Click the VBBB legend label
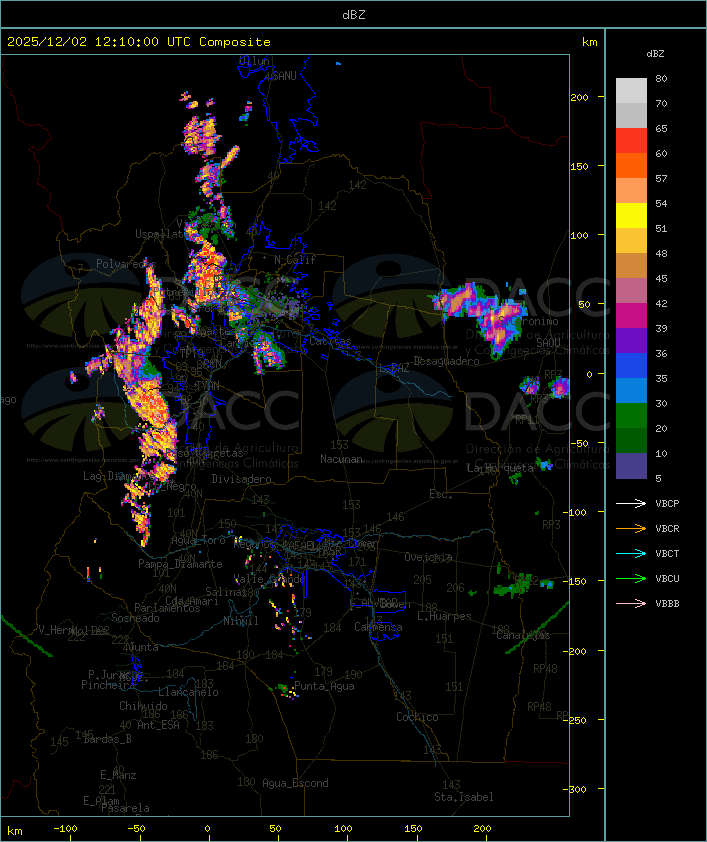This screenshot has height=842, width=707. [667, 604]
